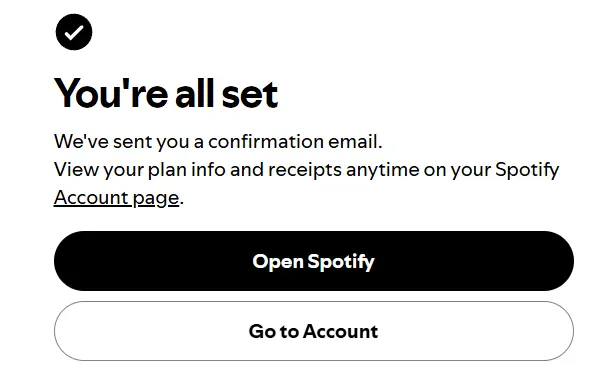Click the word "page" in the underlined link
Viewport: 602px width, 391px height.
pyautogui.click(x=156, y=199)
